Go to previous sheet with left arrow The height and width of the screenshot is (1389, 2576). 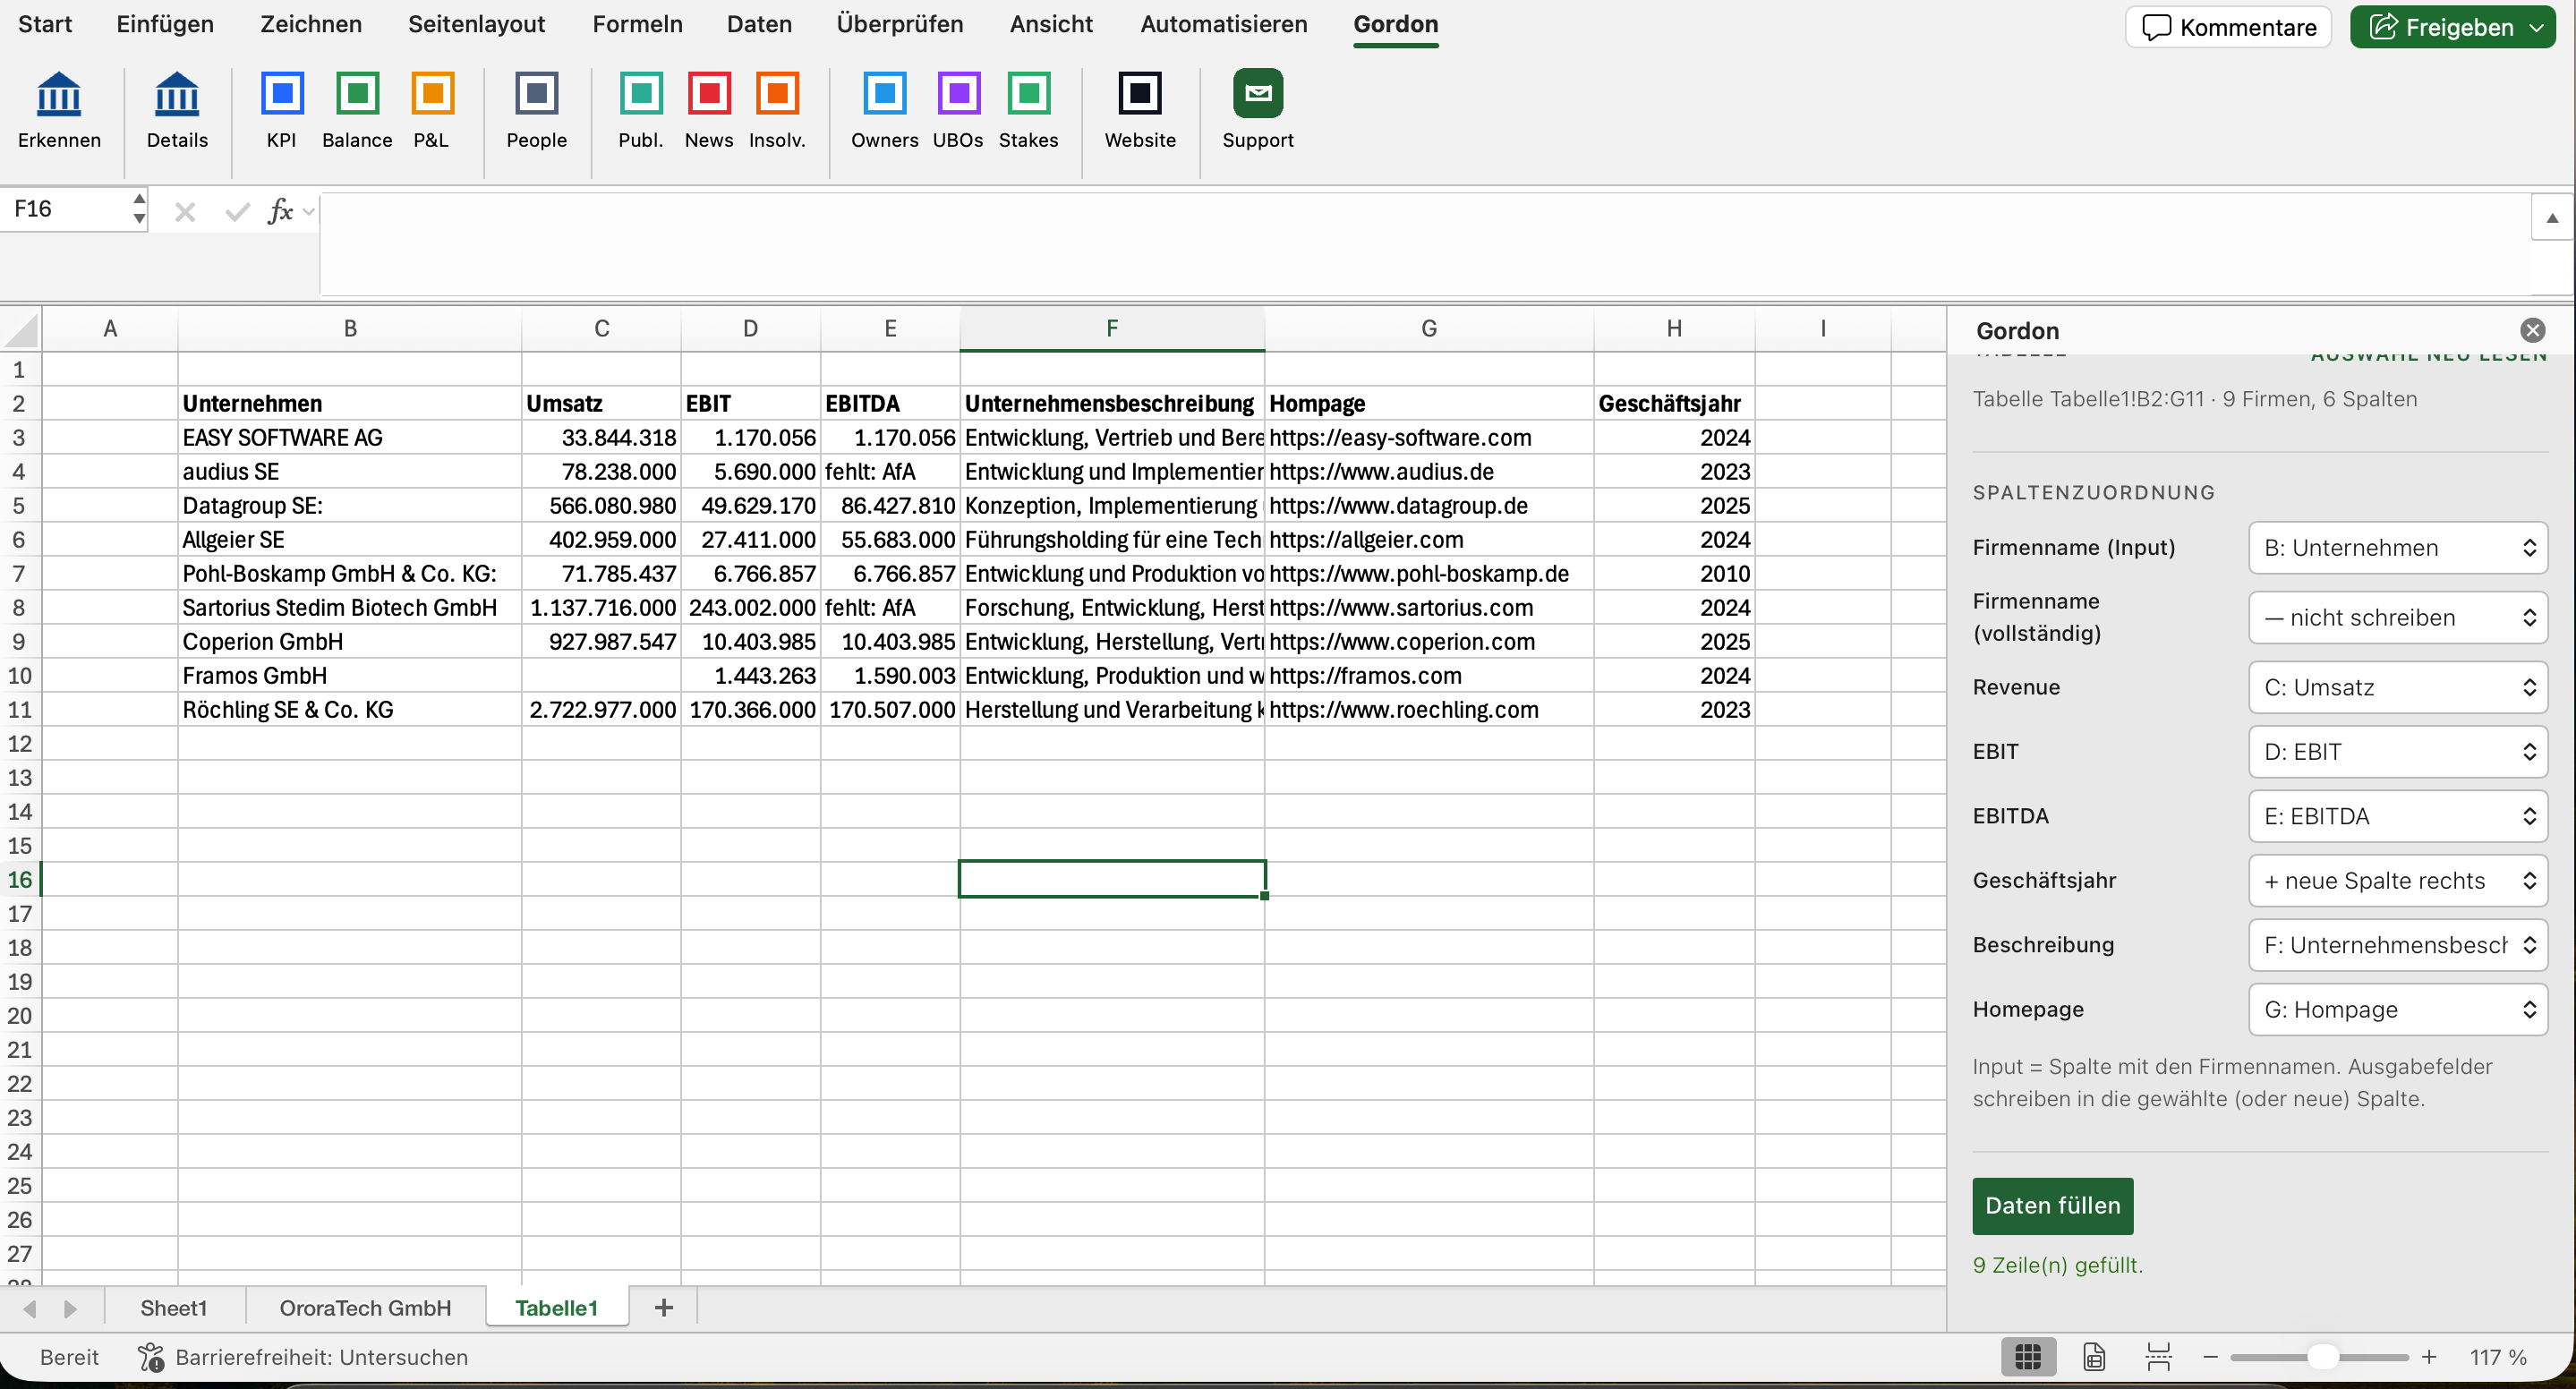click(29, 1308)
